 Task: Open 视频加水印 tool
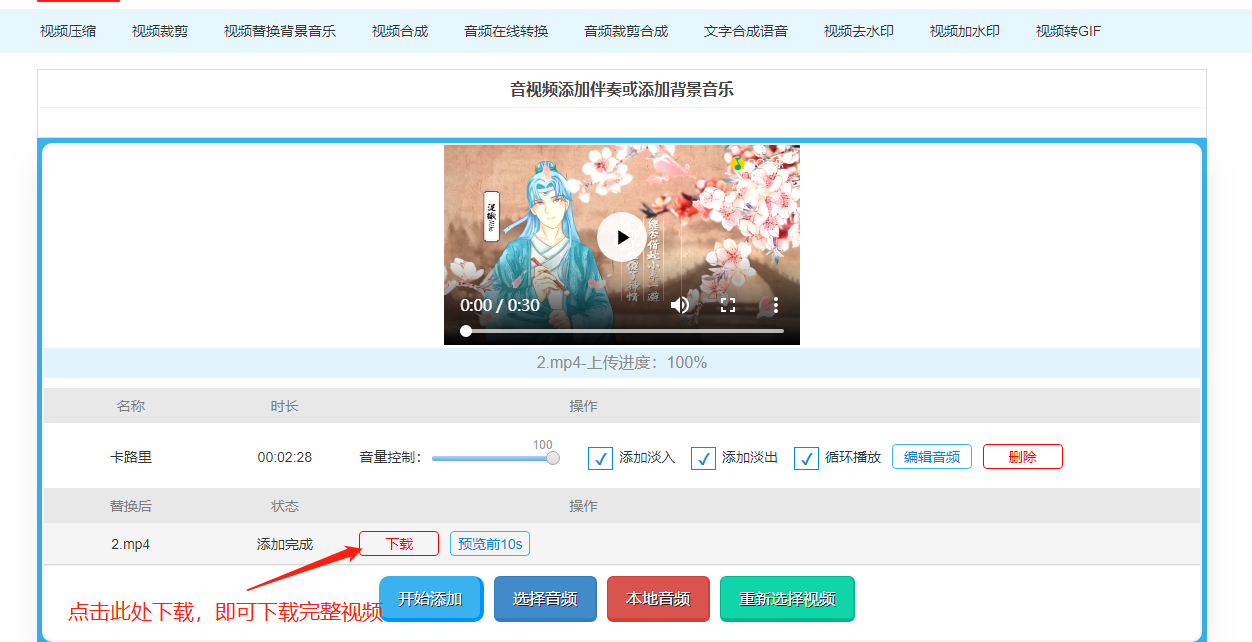click(965, 31)
